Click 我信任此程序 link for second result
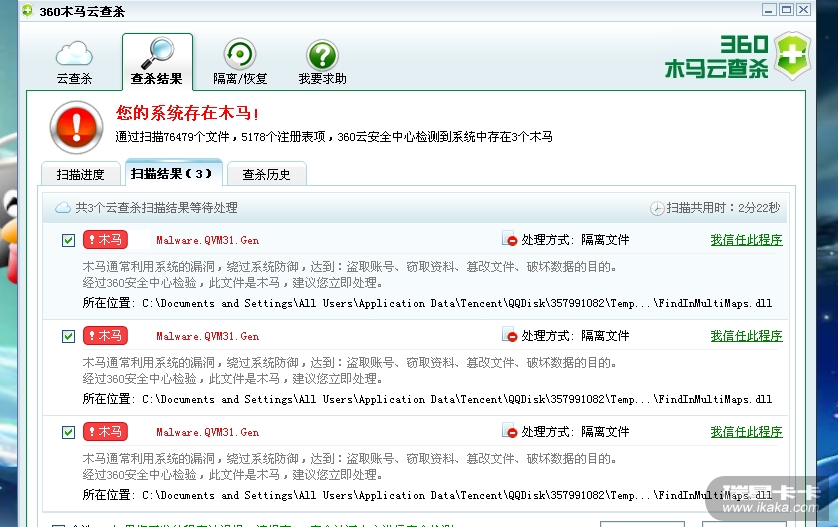The height and width of the screenshot is (527, 838). tap(746, 336)
